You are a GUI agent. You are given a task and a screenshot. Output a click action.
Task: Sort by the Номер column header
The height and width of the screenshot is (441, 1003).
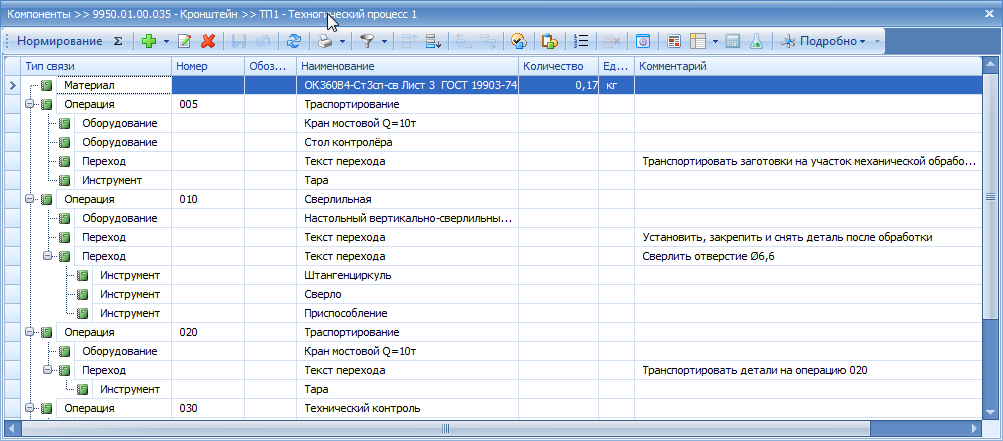pyautogui.click(x=208, y=66)
